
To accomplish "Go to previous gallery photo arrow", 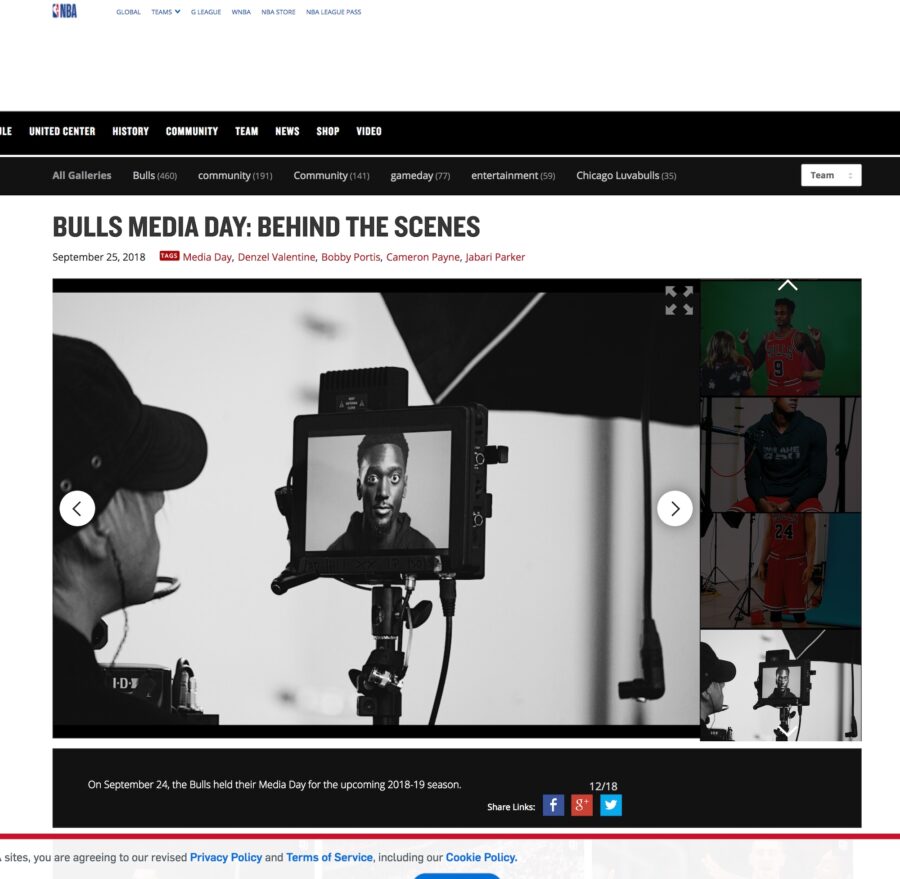I will click(x=77, y=508).
